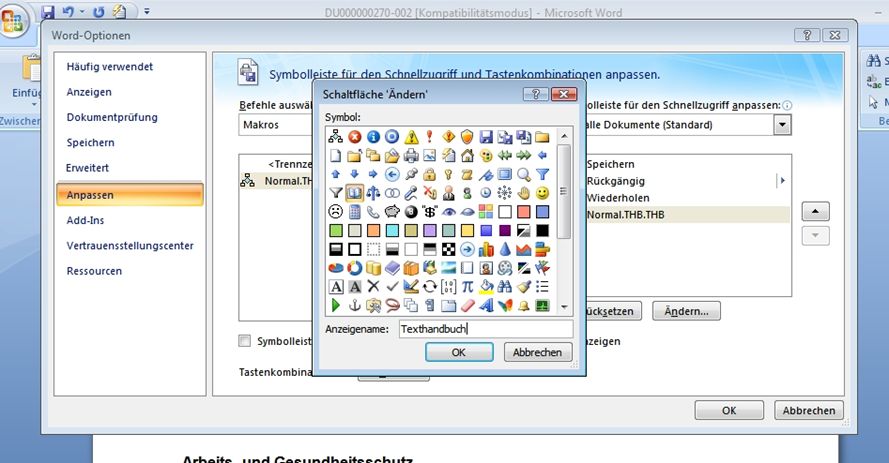Choose the pi symbol
The image size is (889, 463).
pos(467,287)
